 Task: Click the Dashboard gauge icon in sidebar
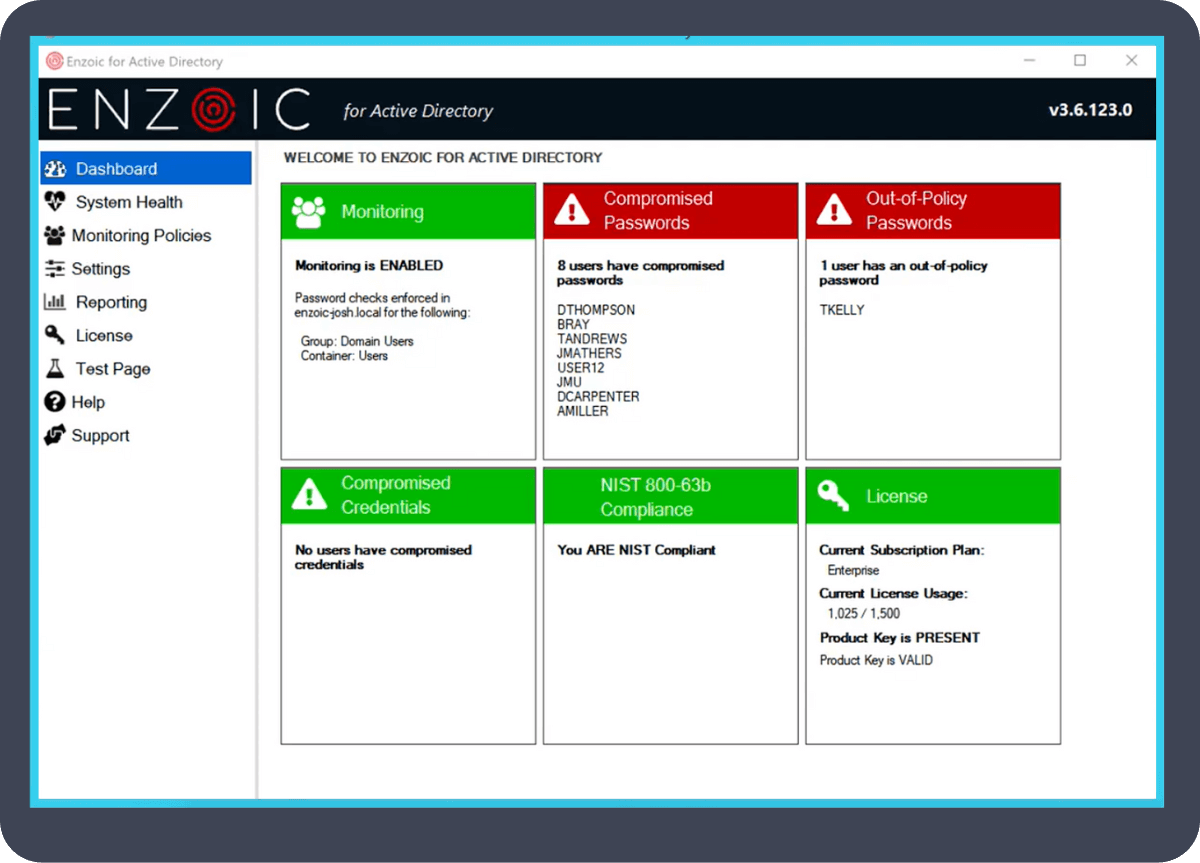[x=55, y=169]
